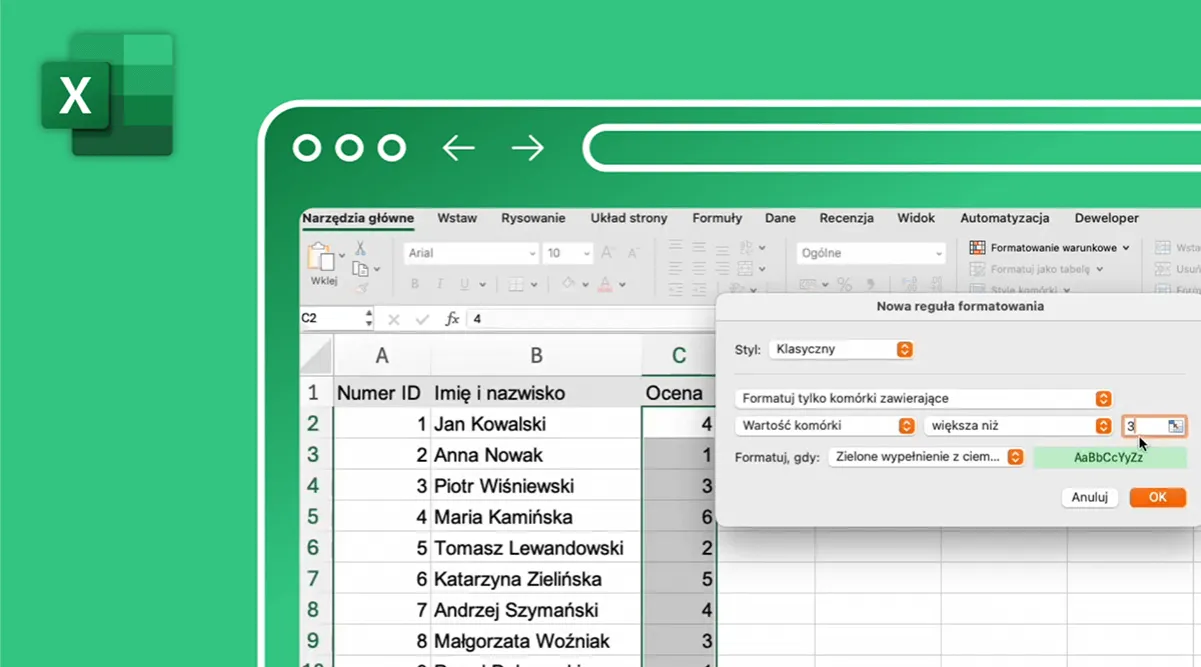Toggle Italic formatting

tap(439, 285)
